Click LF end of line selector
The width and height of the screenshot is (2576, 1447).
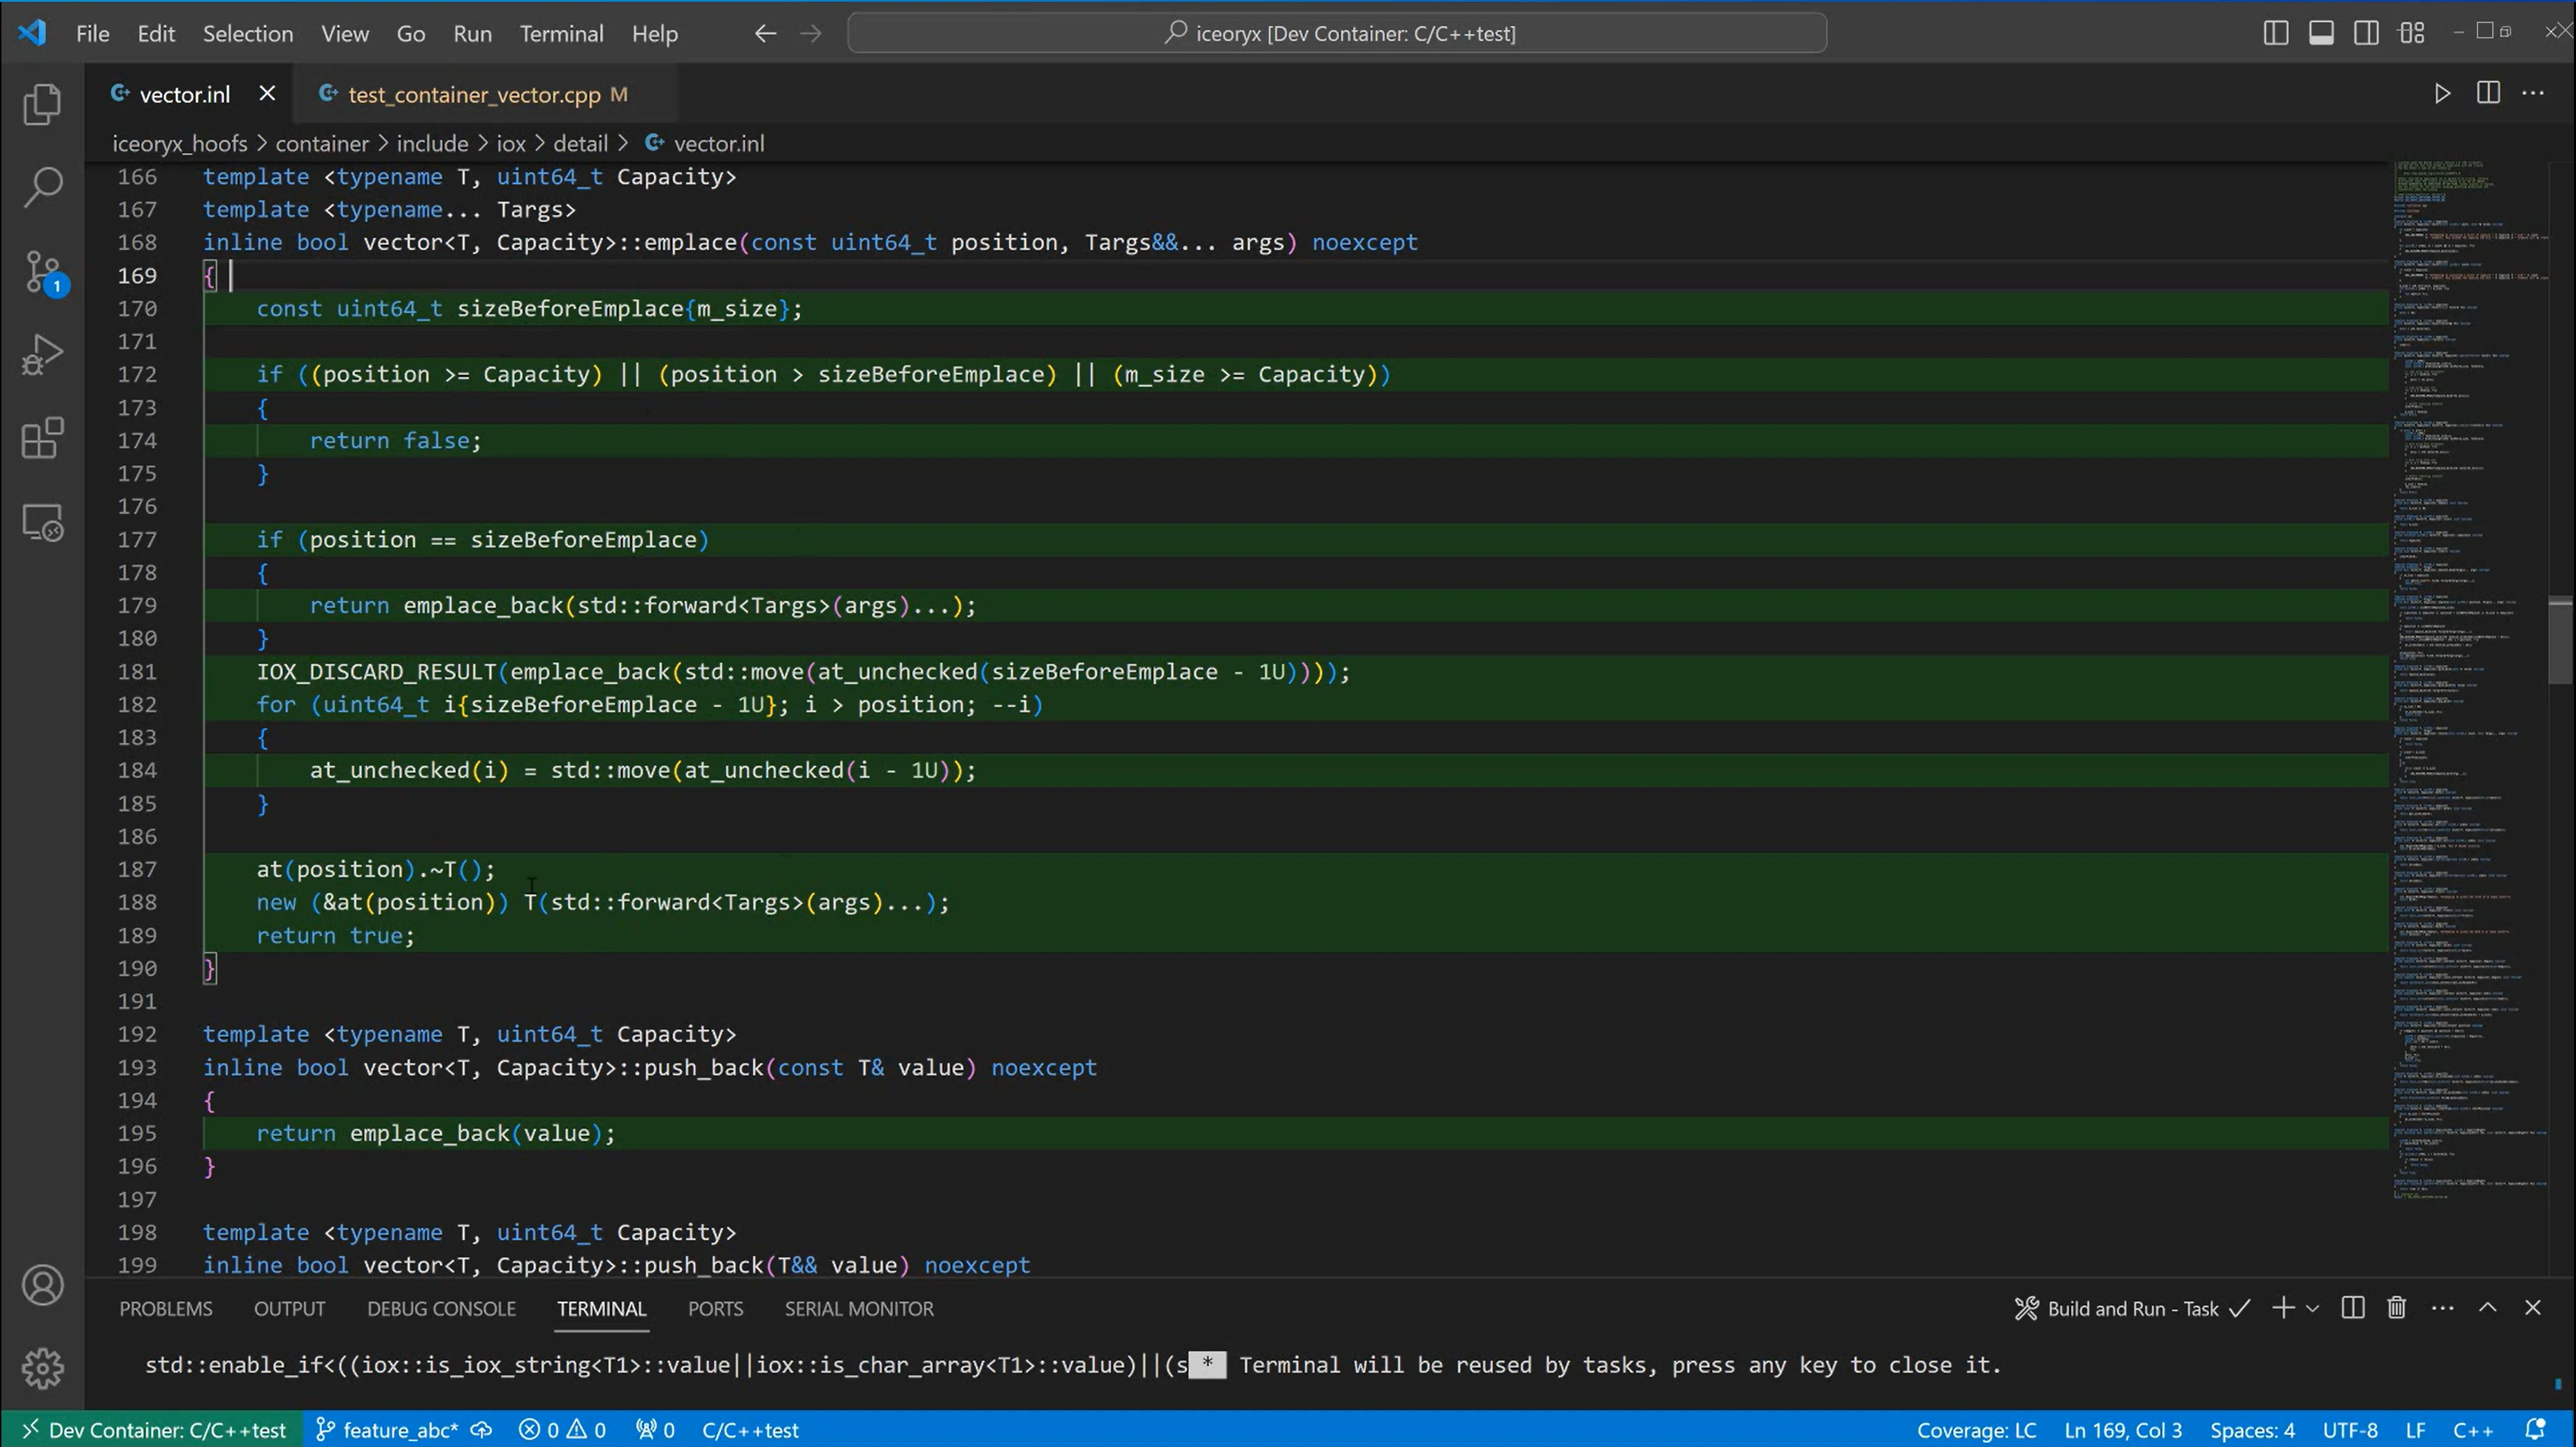(x=2415, y=1430)
